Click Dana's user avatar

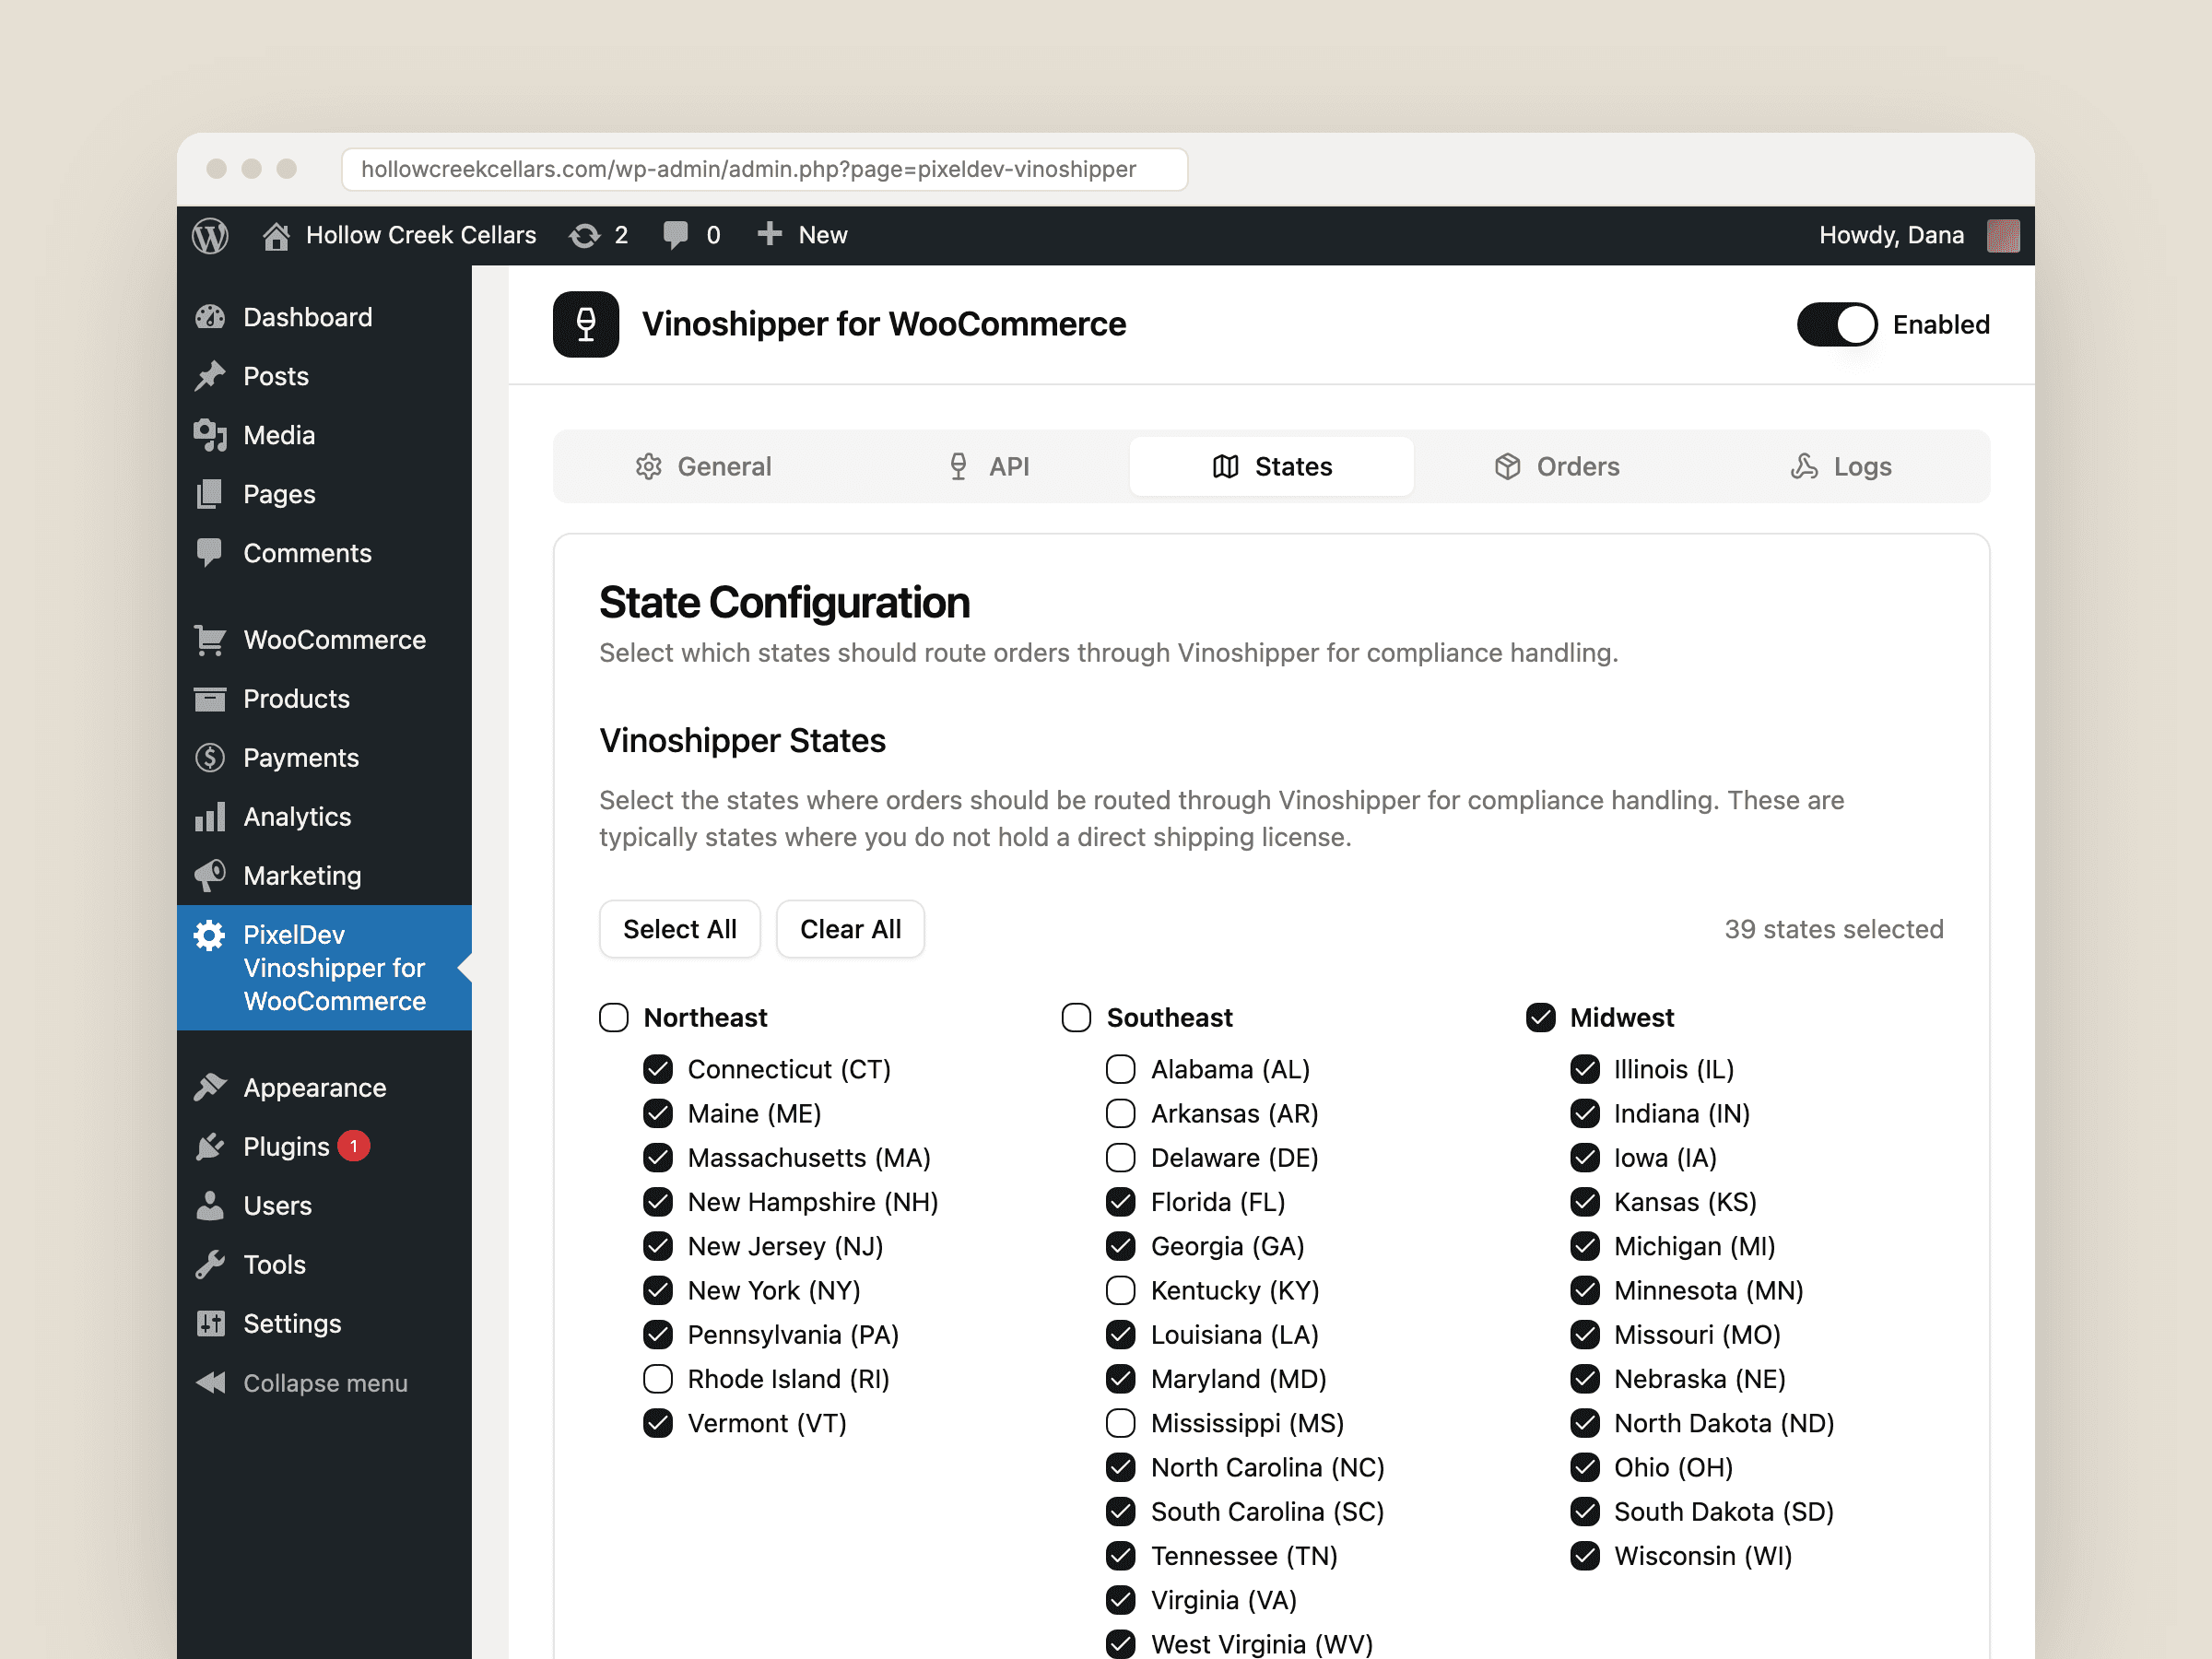pos(2003,236)
